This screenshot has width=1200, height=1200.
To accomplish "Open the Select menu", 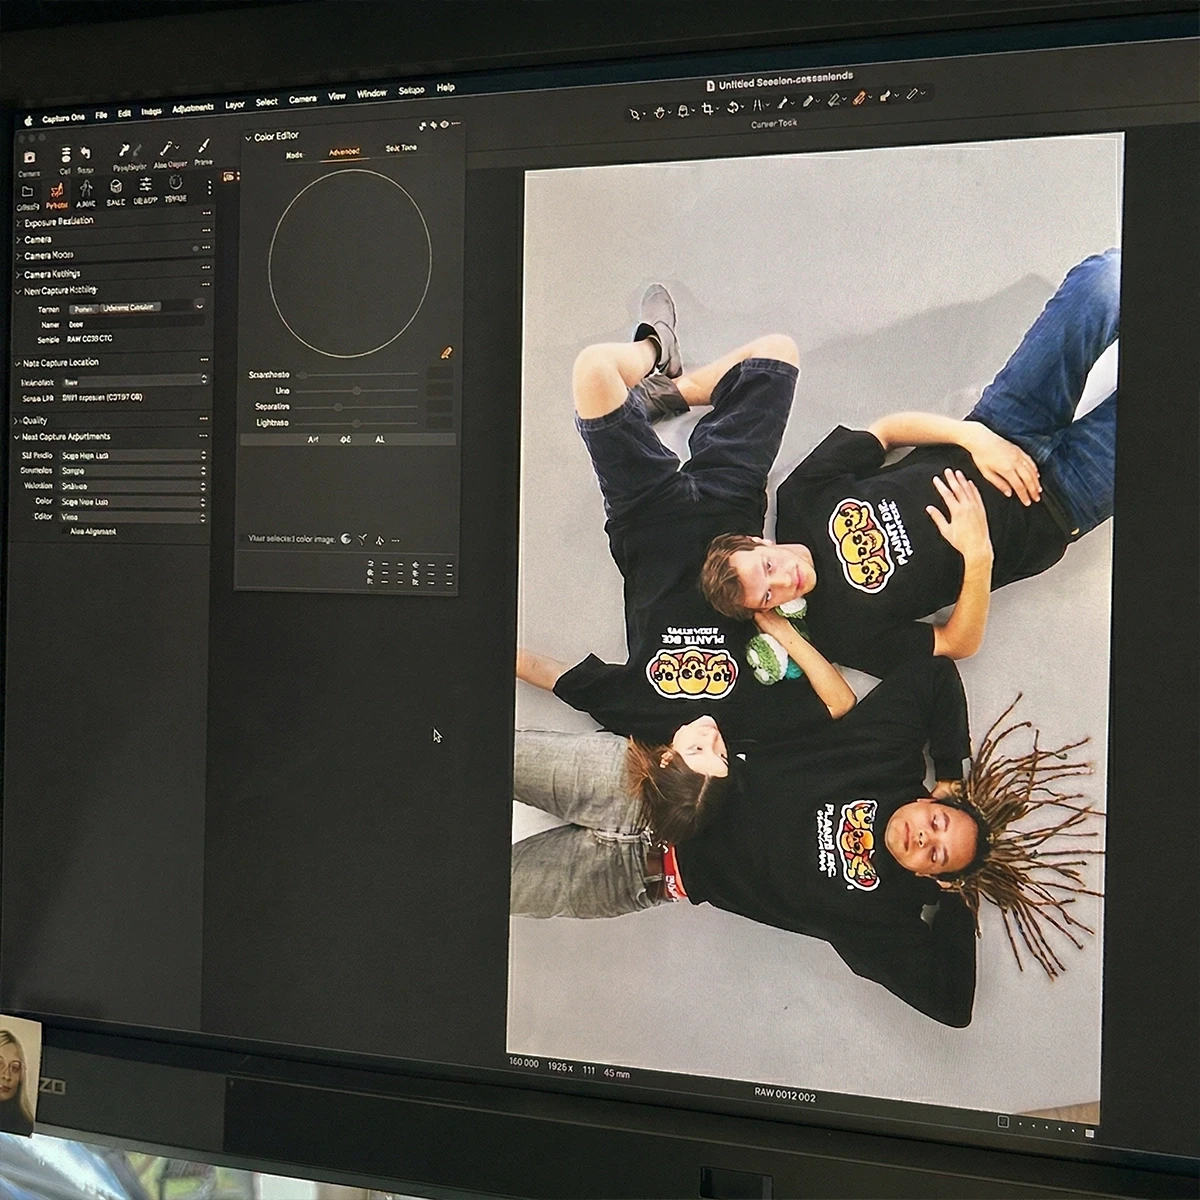I will (267, 102).
